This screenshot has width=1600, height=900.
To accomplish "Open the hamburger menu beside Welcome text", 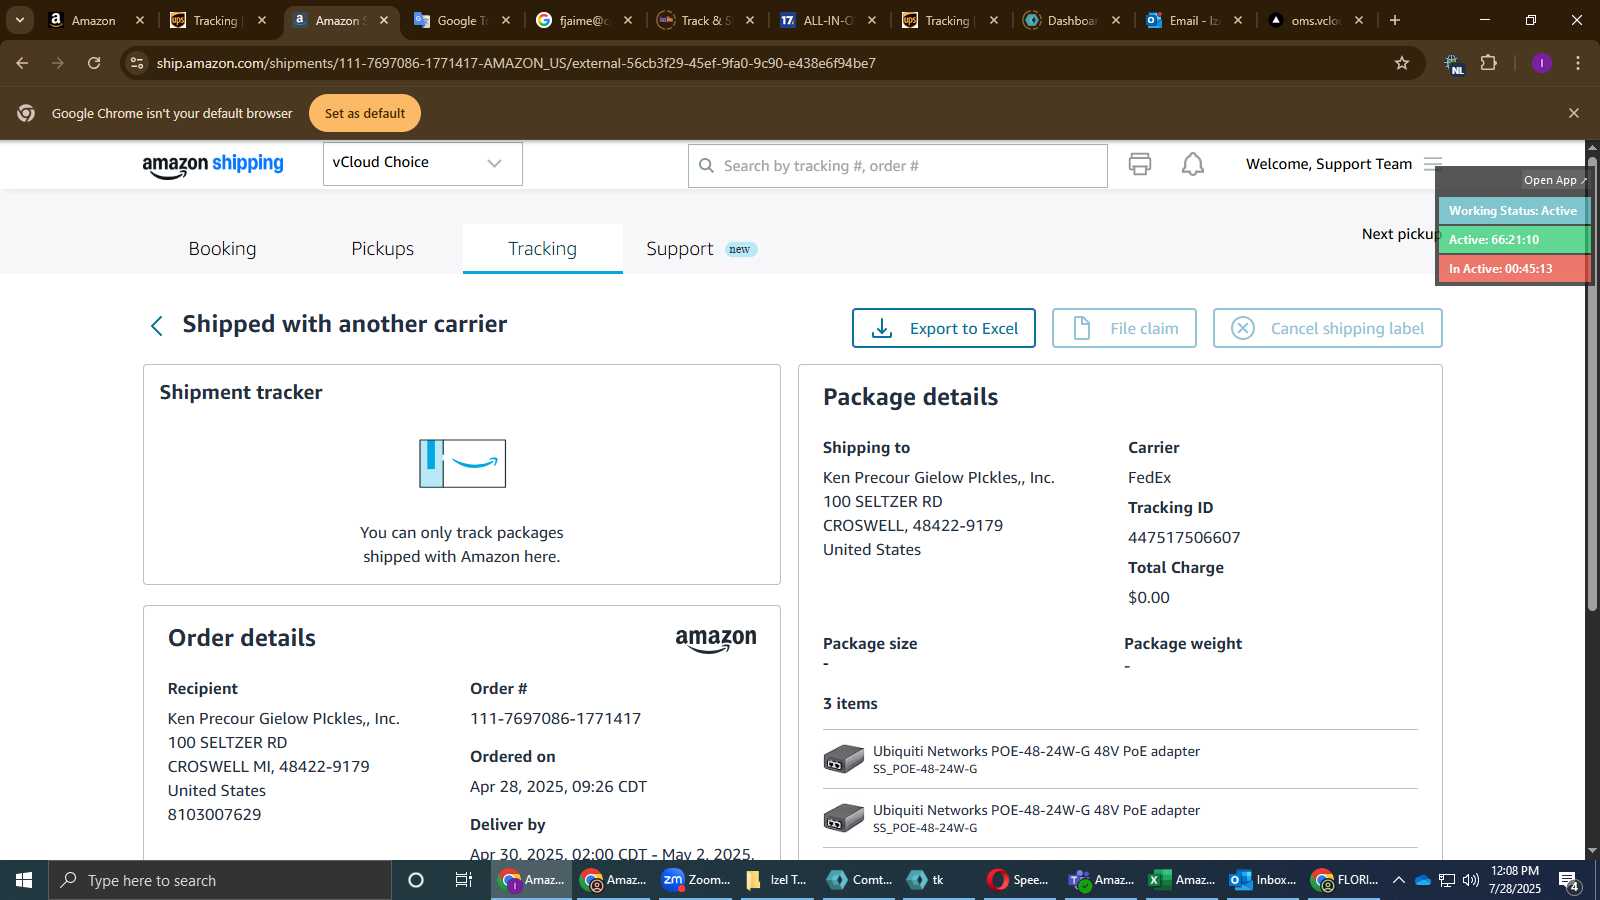I will tap(1433, 163).
